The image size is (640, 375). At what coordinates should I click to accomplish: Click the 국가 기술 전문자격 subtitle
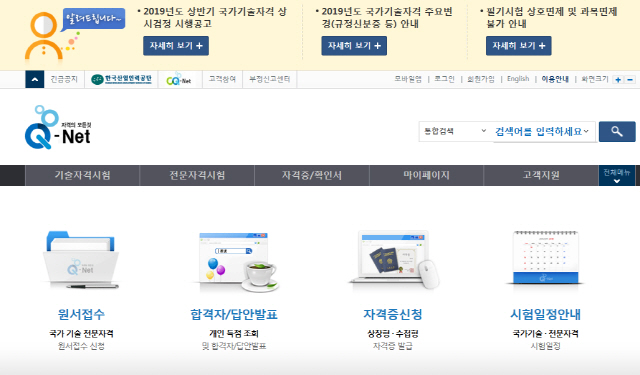(x=81, y=333)
